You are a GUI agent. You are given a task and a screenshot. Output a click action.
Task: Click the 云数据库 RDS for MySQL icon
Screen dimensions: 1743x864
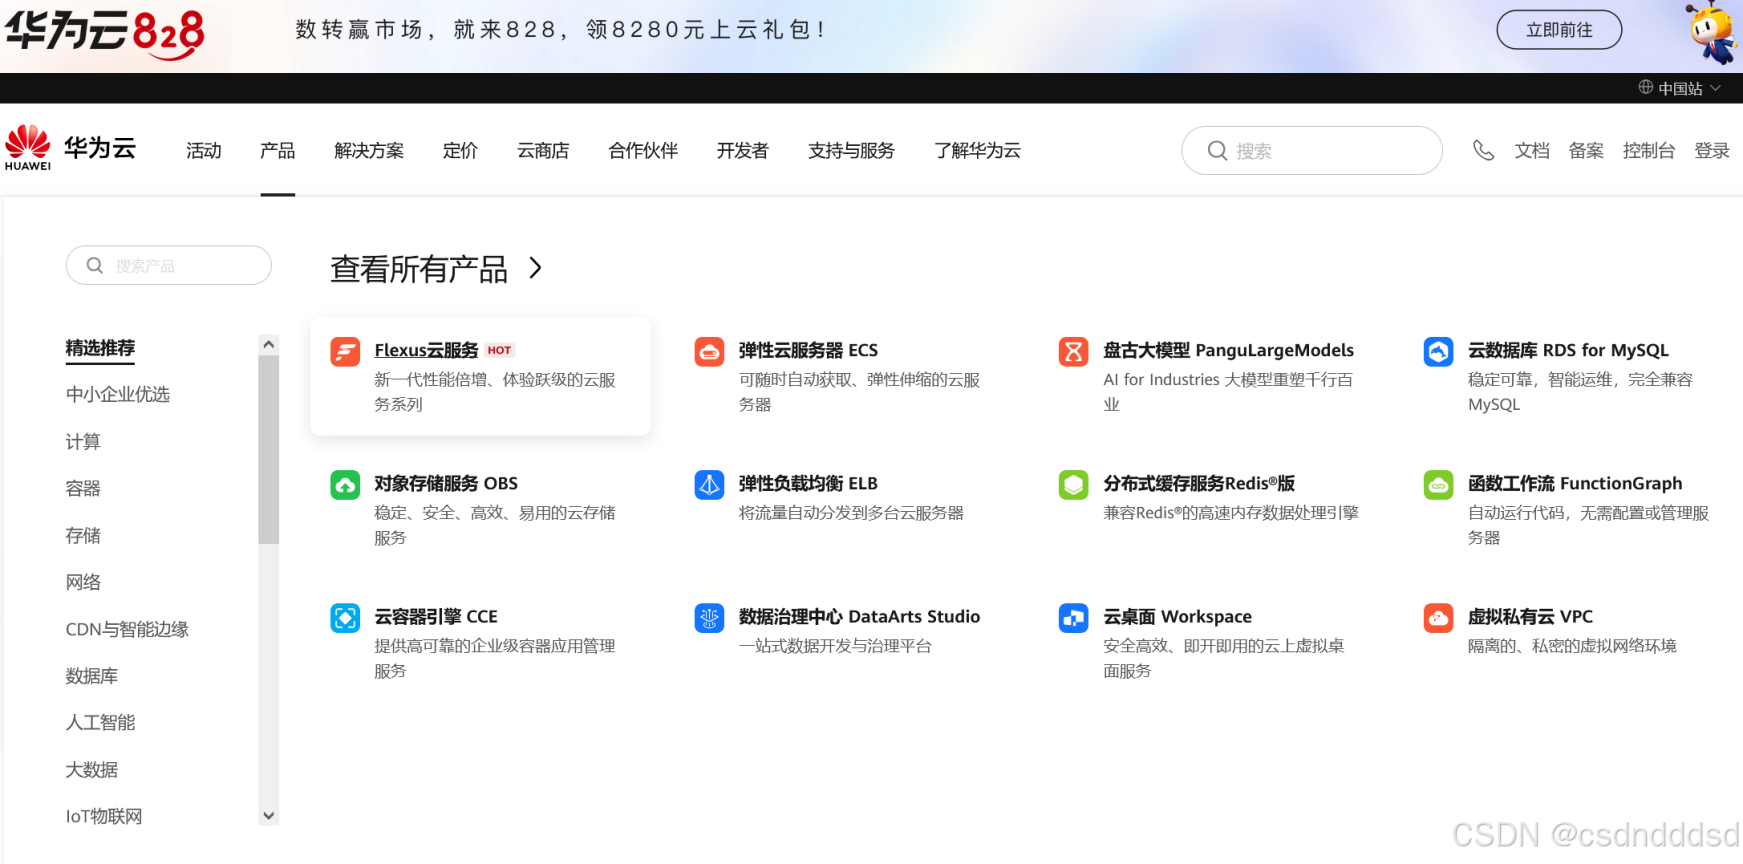1438,352
